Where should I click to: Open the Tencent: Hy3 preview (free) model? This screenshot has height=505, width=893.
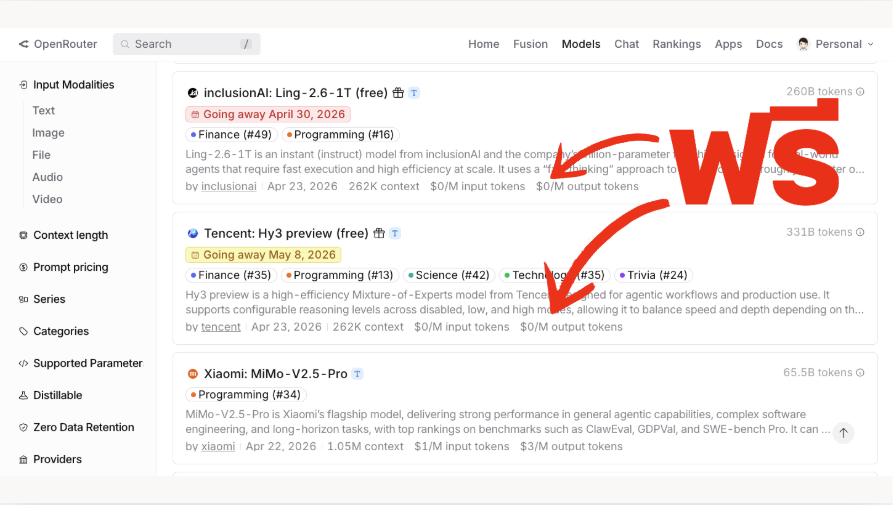click(x=286, y=233)
